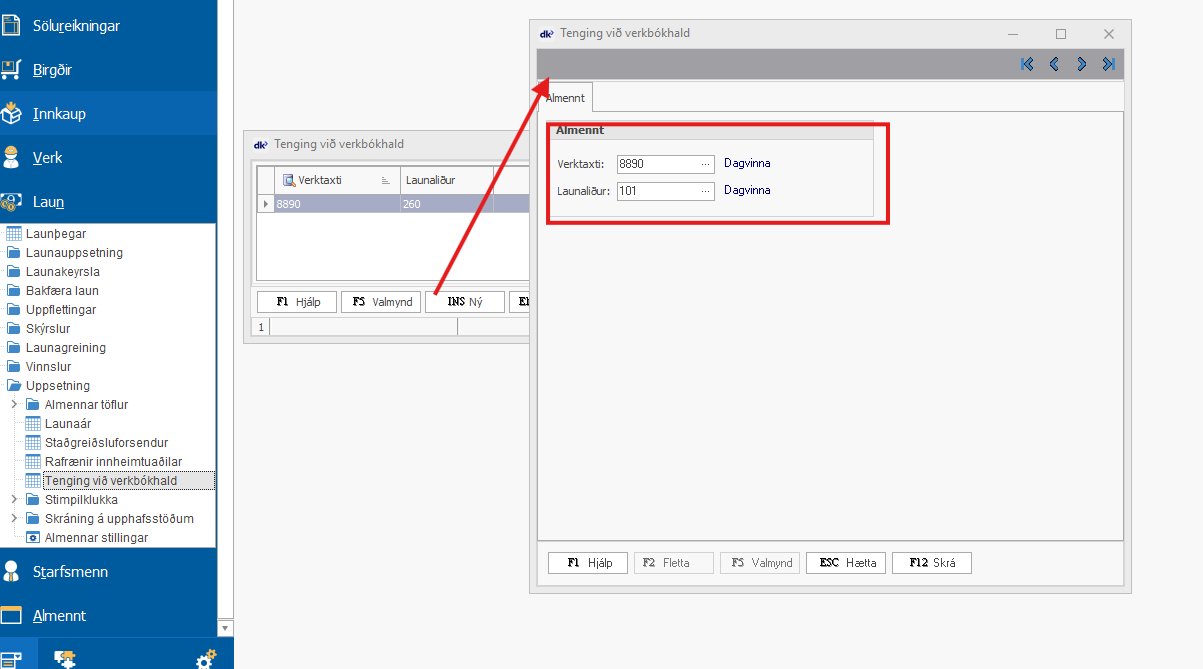Image resolution: width=1203 pixels, height=669 pixels.
Task: Click the INS Ný button
Action: 464,302
